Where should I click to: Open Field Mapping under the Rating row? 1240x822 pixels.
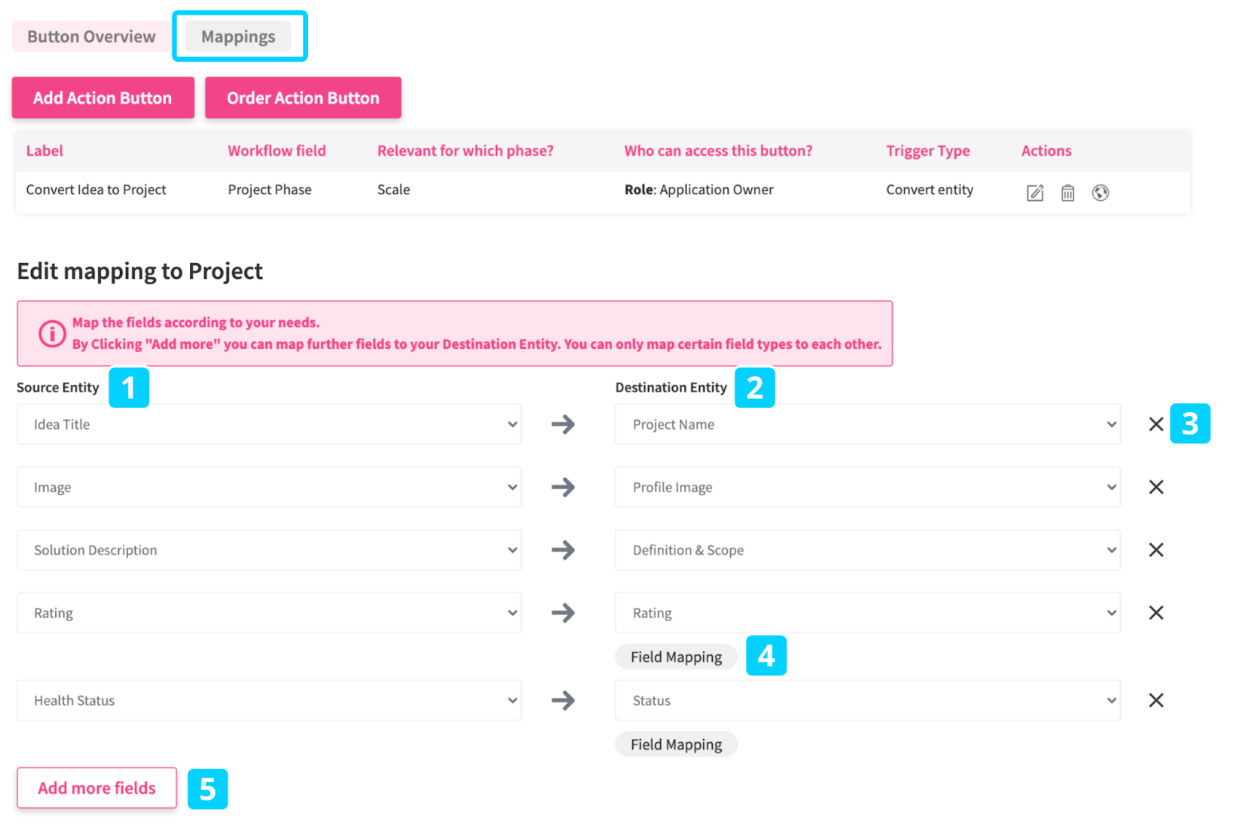(x=676, y=656)
